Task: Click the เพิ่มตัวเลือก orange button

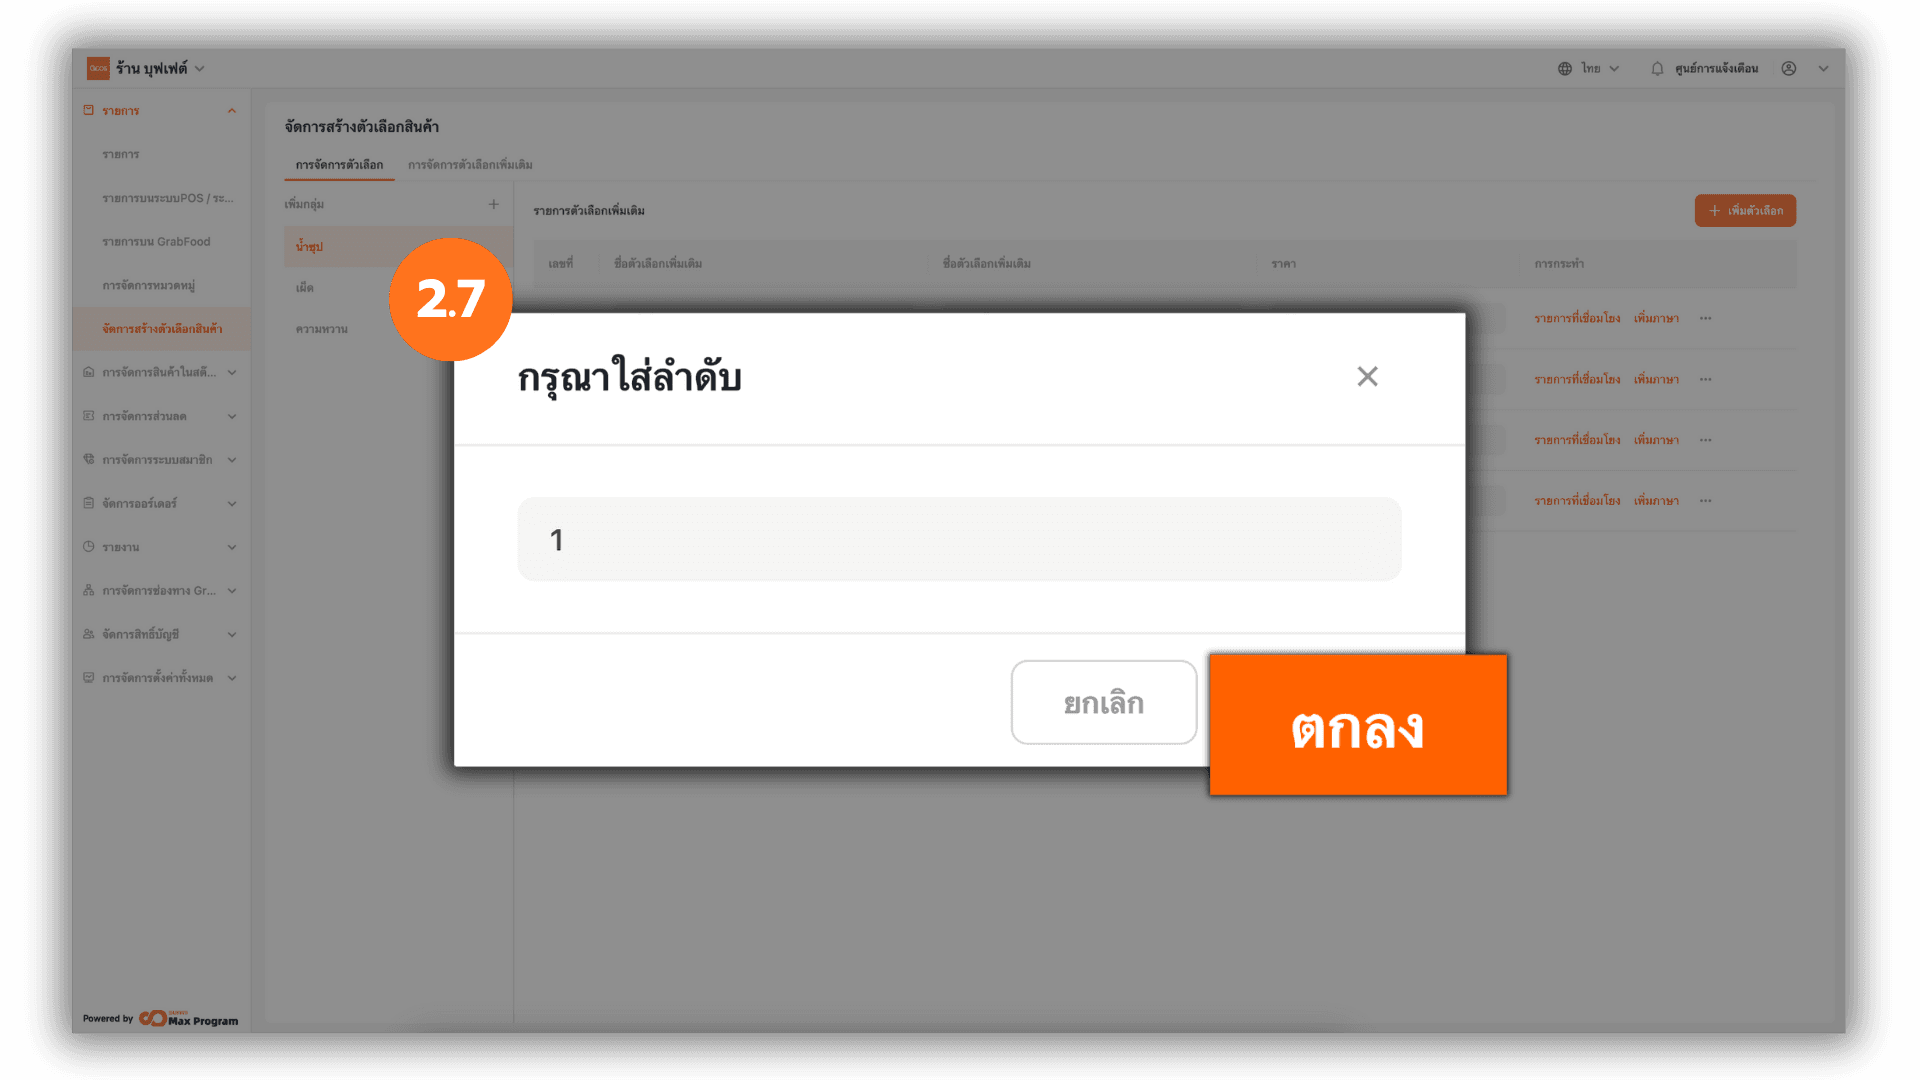Action: click(1745, 210)
